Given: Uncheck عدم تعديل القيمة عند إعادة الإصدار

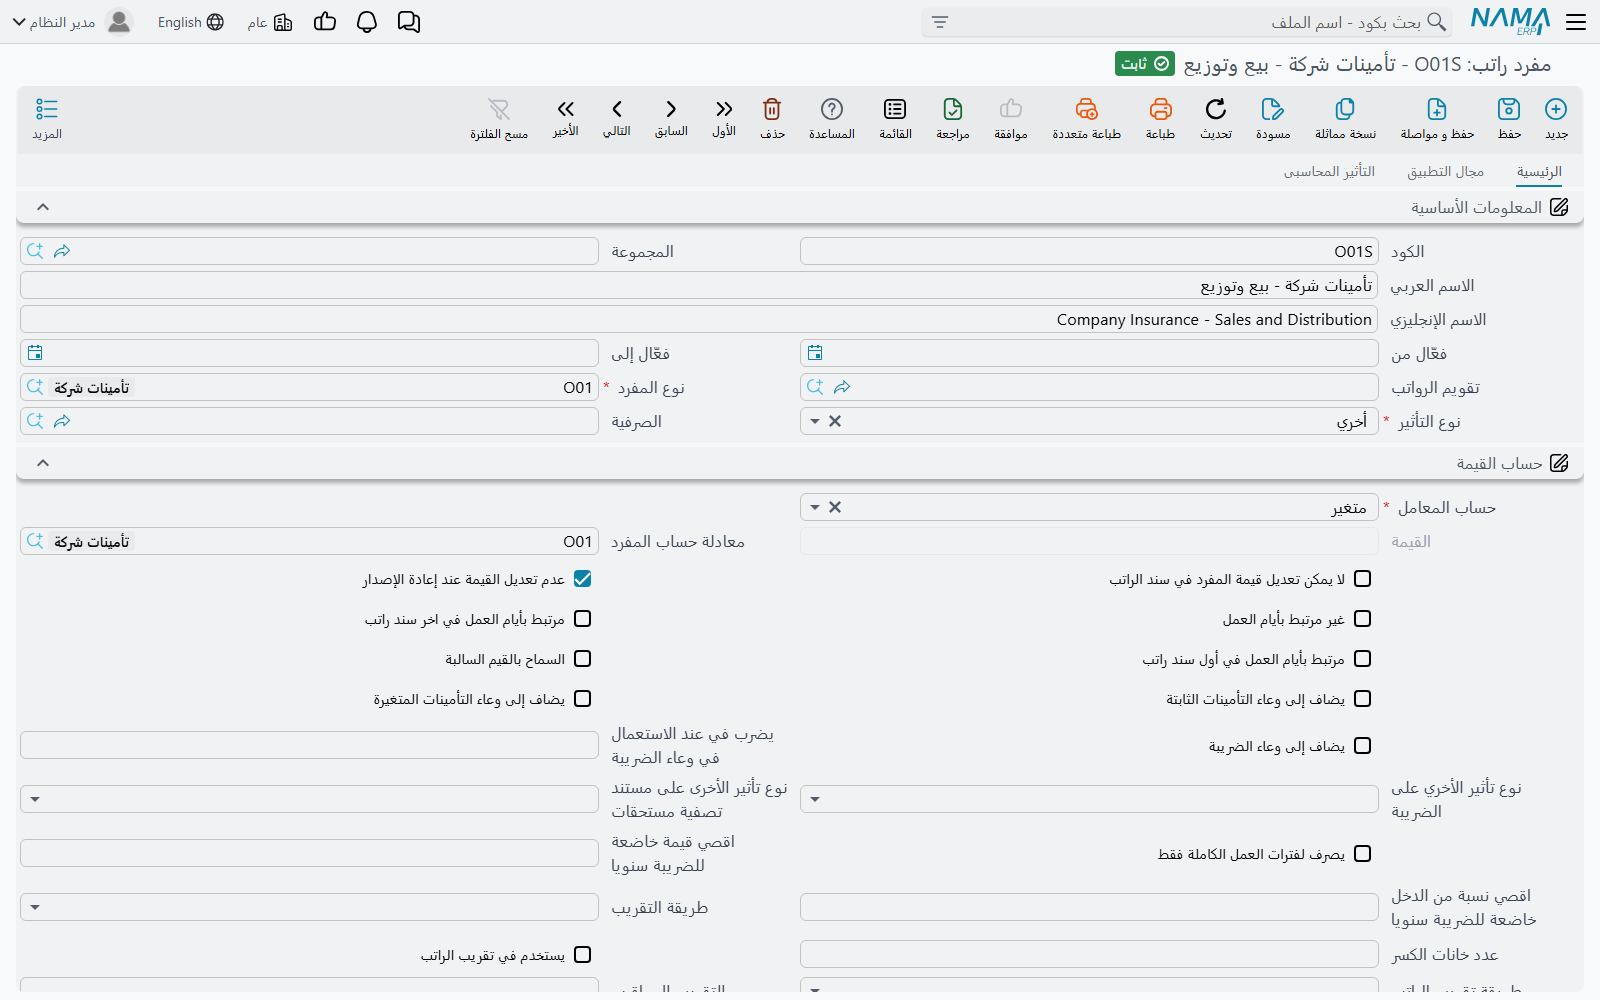Looking at the screenshot, I should coord(583,579).
